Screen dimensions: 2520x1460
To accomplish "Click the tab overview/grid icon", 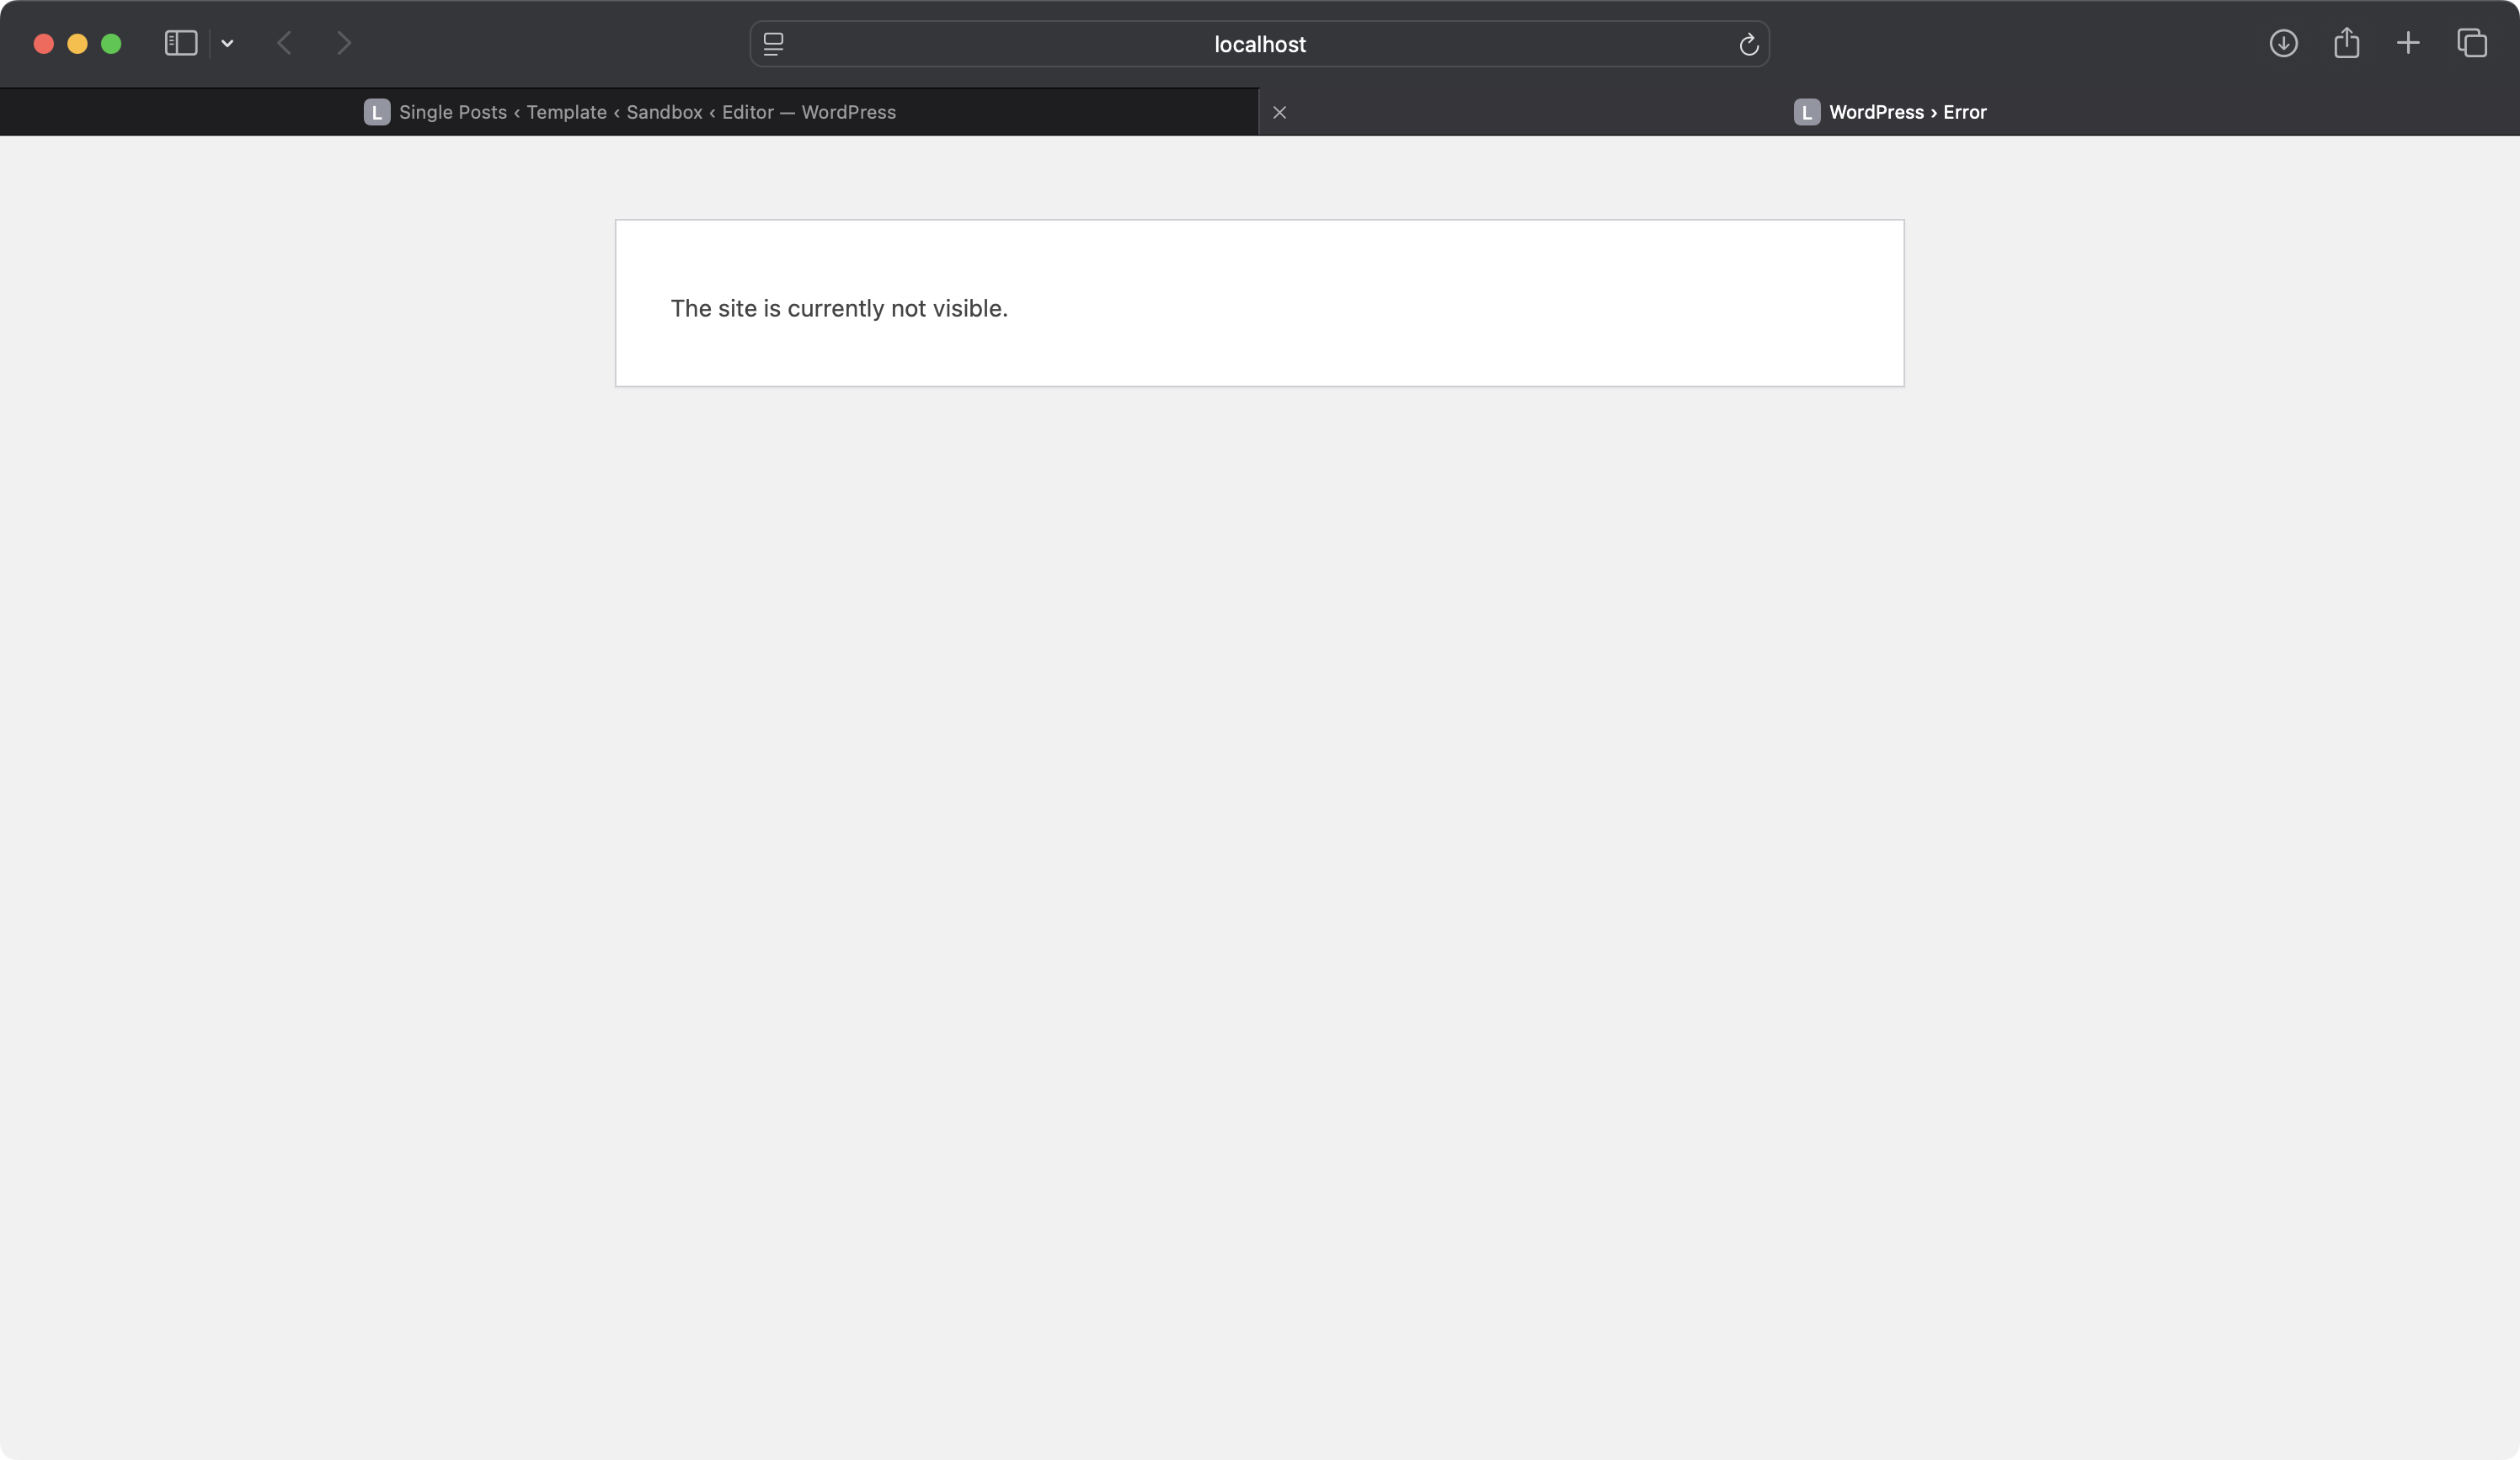I will click(2473, 42).
